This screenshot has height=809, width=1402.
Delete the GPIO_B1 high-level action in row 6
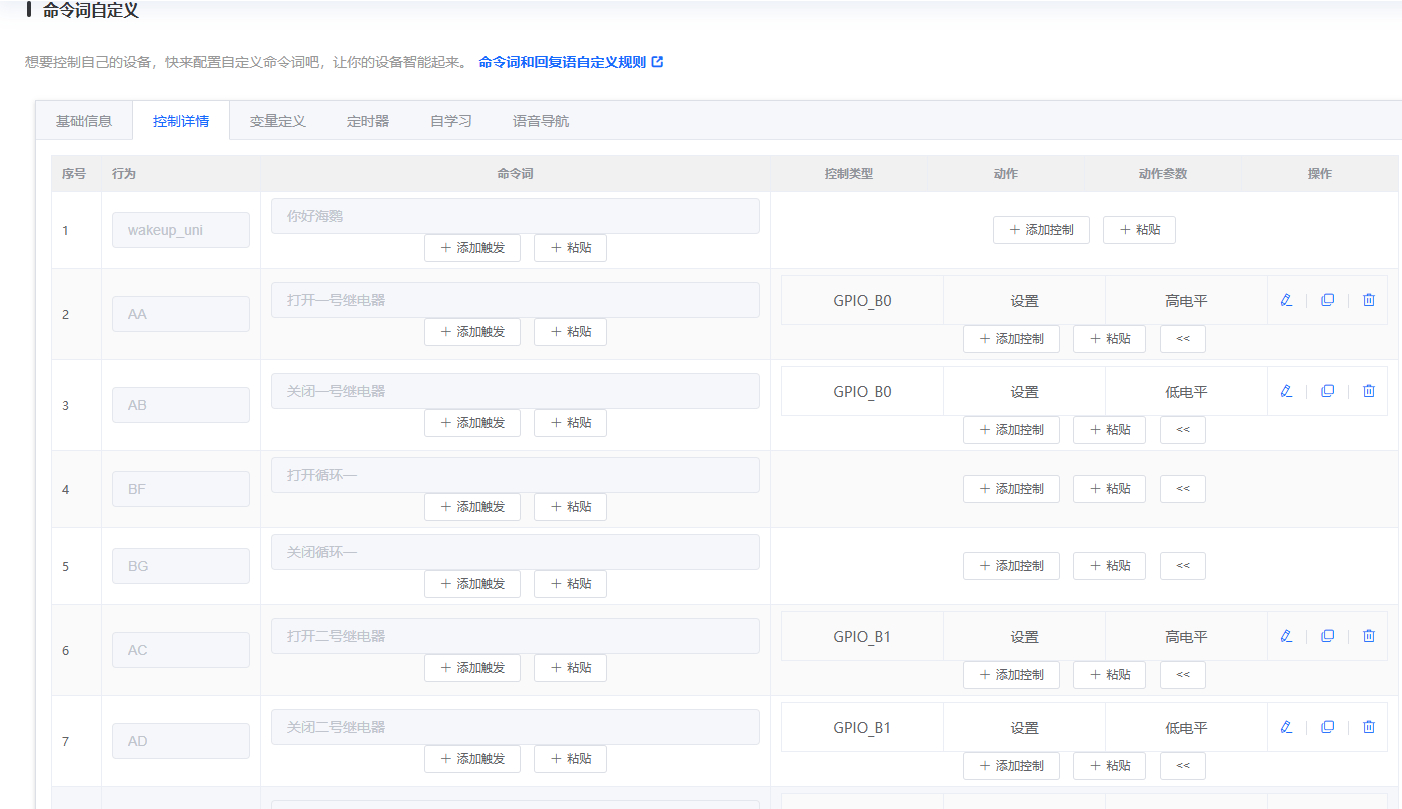[1368, 635]
